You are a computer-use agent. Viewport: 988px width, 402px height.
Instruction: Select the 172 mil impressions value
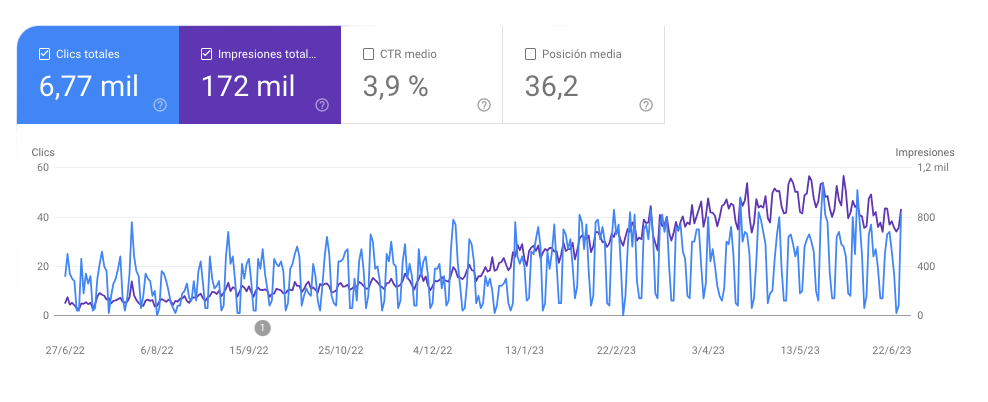[x=248, y=87]
